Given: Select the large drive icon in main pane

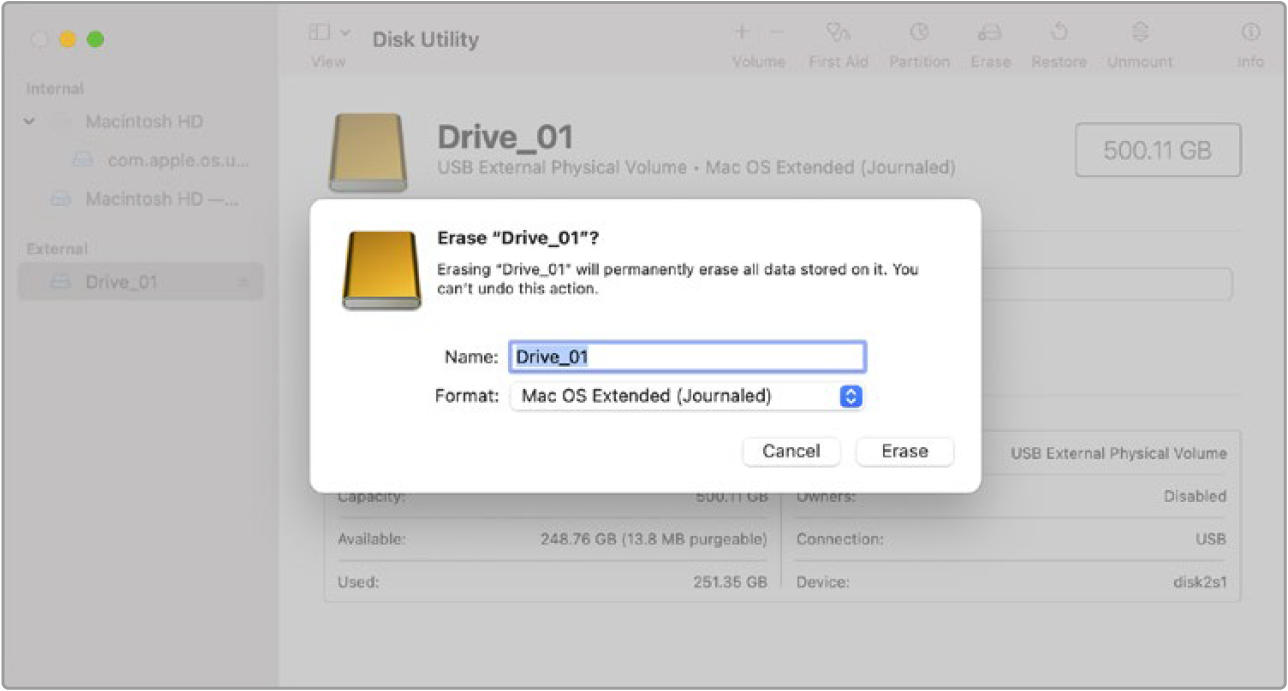Looking at the screenshot, I should tap(368, 151).
